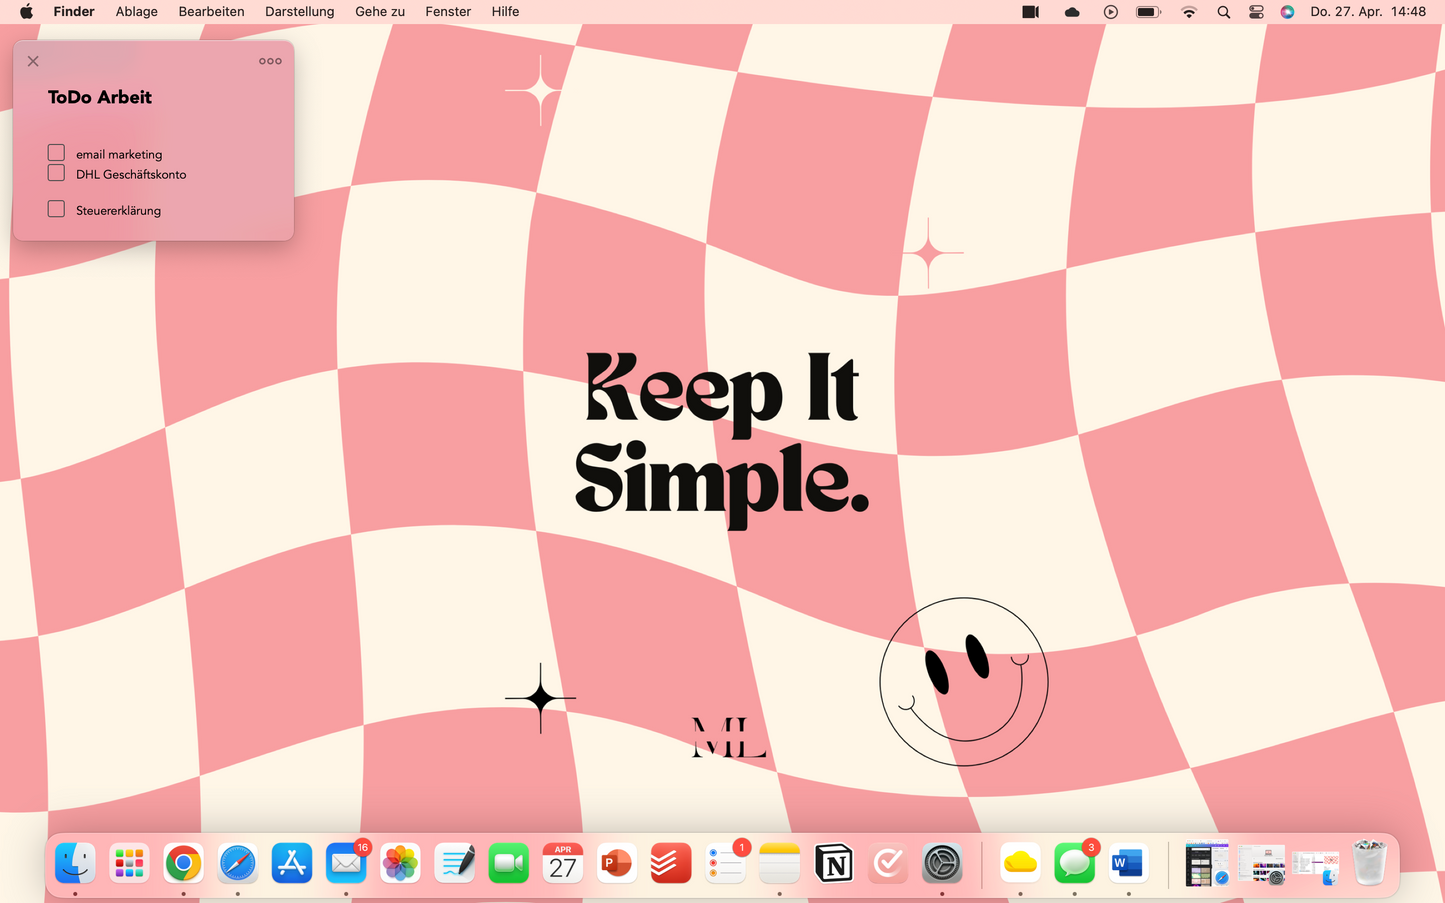
Task: Launch Microsoft Word from the Dock
Action: pyautogui.click(x=1128, y=863)
